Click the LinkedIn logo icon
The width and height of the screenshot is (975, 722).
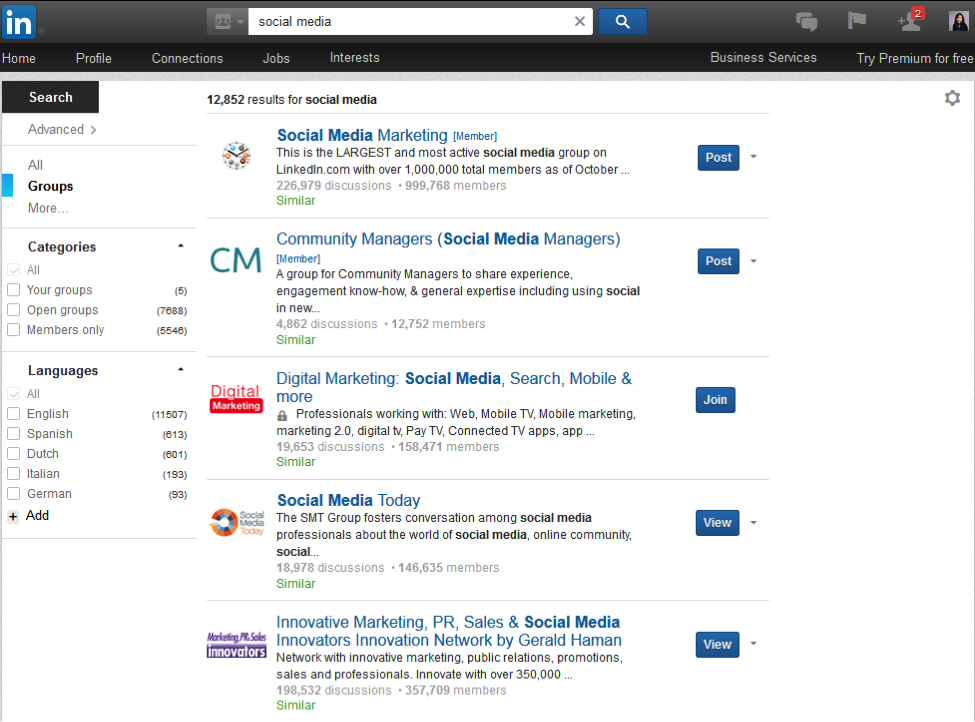19,22
